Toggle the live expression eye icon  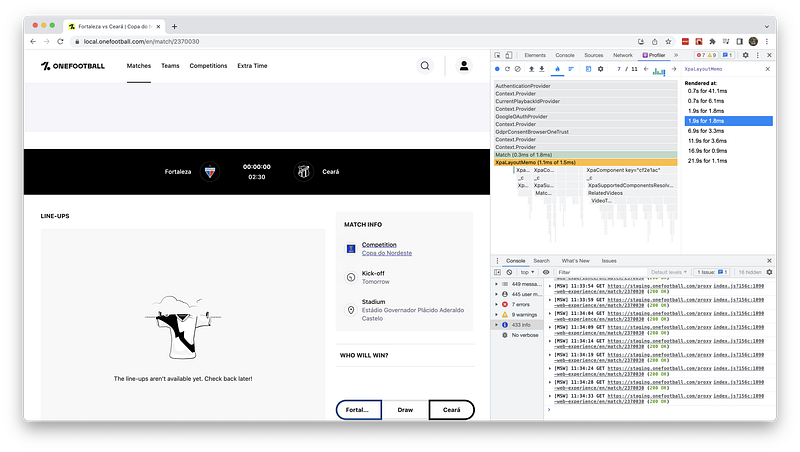coord(548,271)
